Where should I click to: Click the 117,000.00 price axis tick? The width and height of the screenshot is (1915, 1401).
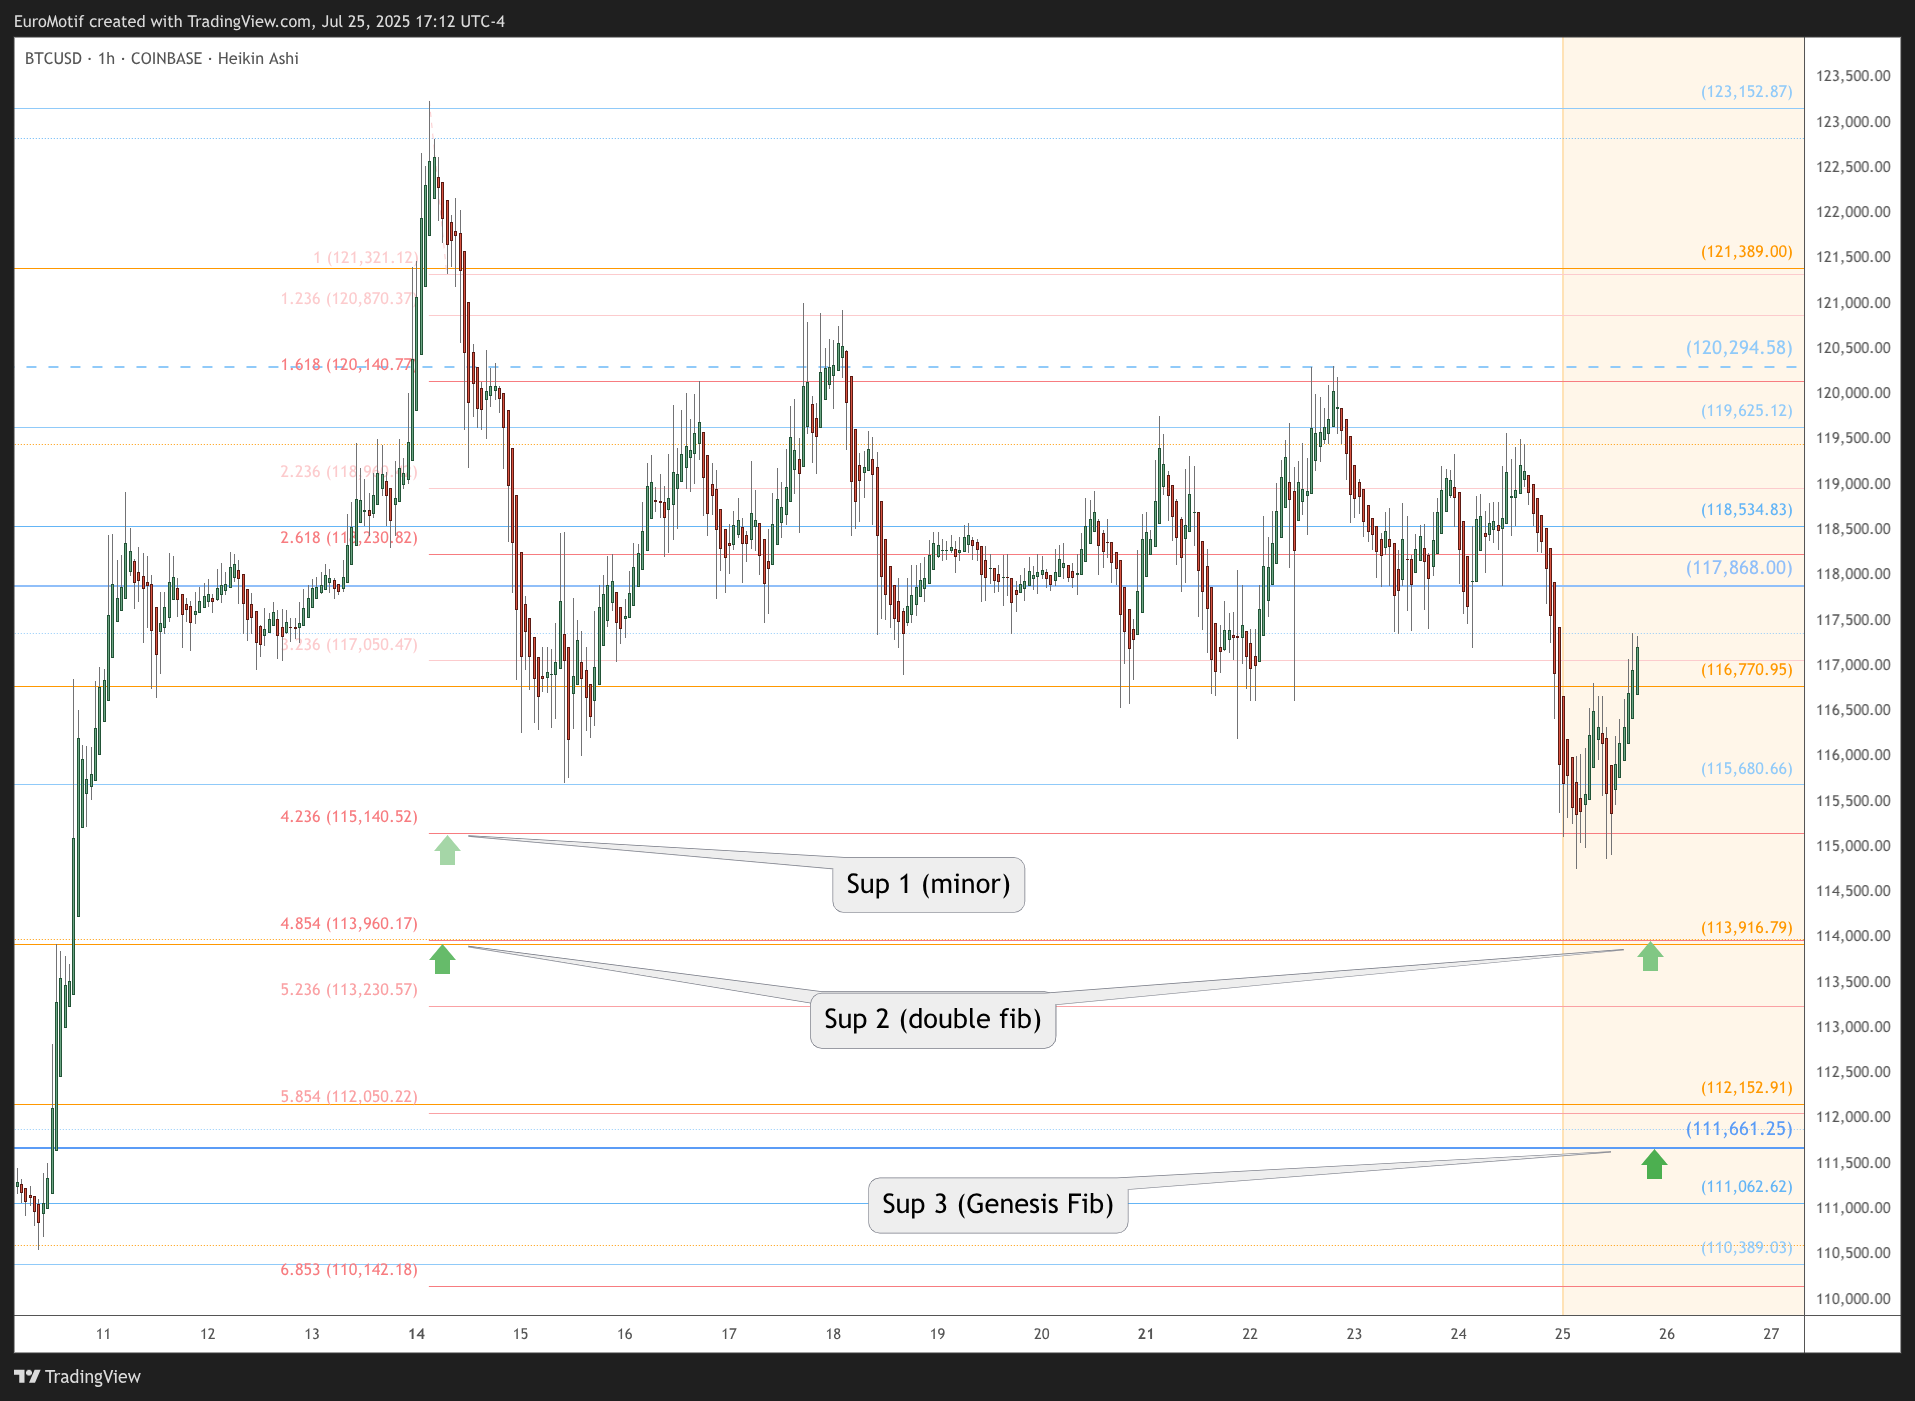pyautogui.click(x=1853, y=665)
